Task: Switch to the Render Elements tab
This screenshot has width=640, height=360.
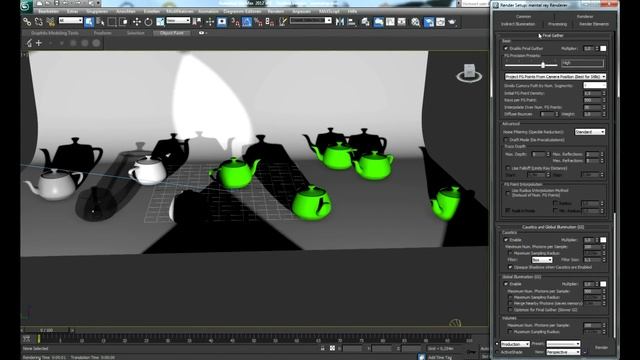Action: tap(594, 24)
